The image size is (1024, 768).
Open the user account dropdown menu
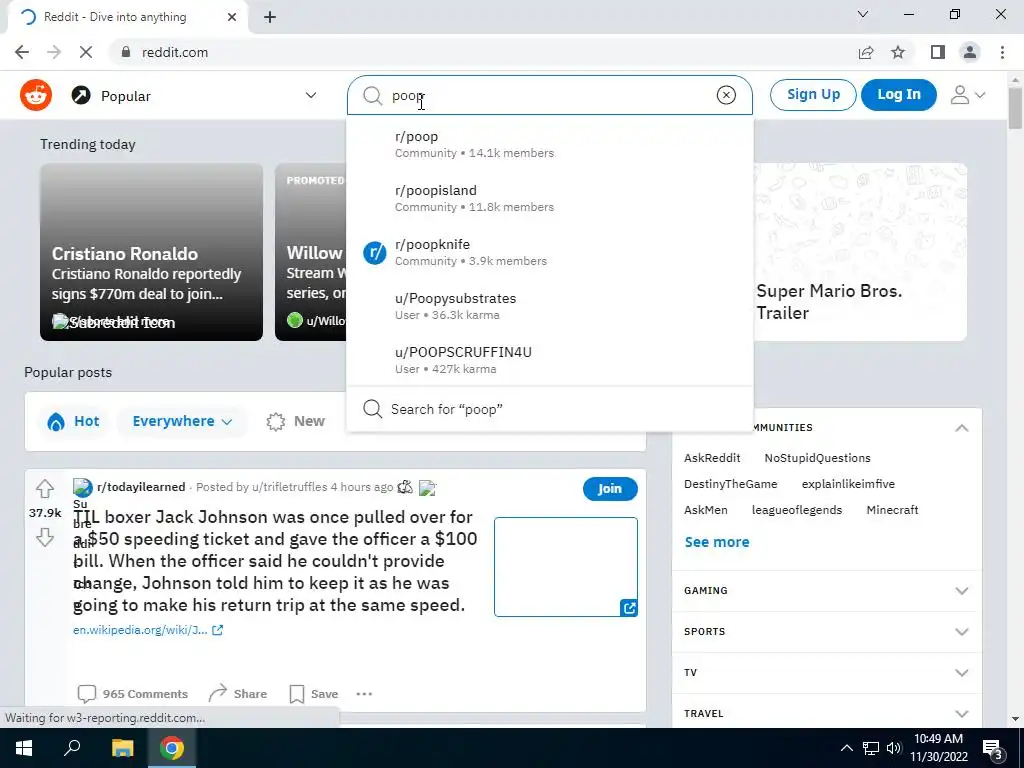[x=968, y=95]
